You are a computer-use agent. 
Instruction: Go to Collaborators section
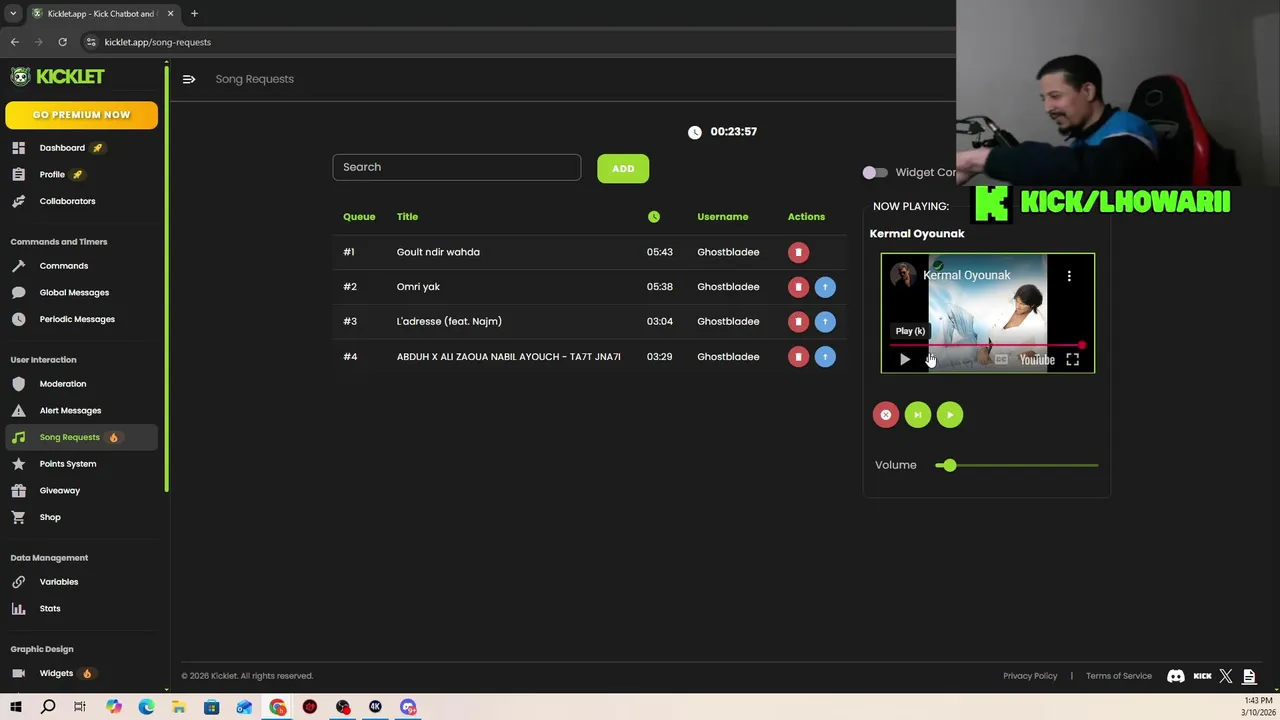67,201
